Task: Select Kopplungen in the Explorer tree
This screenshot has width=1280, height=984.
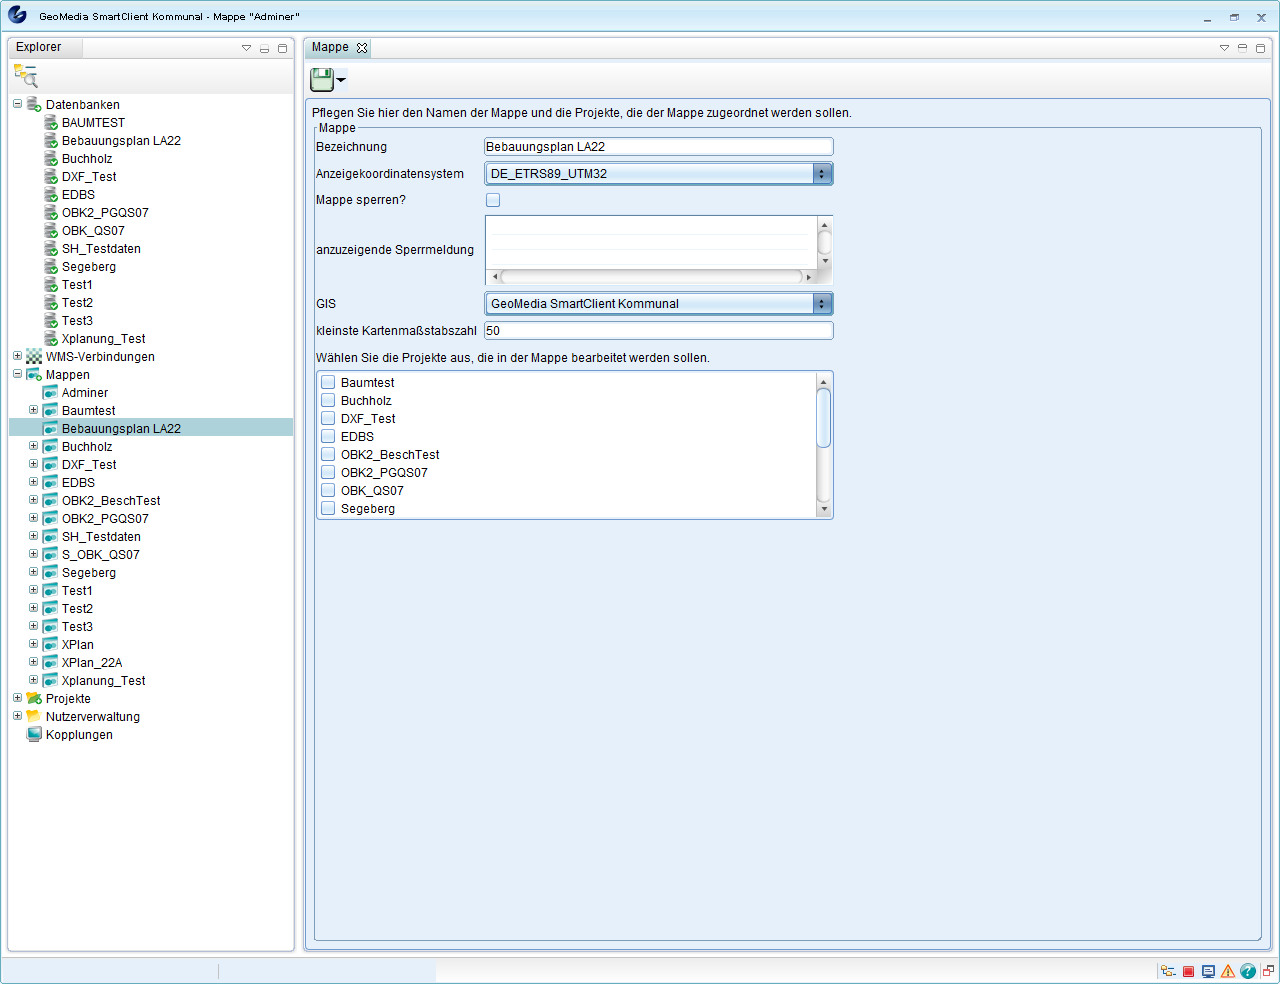Action: [79, 735]
